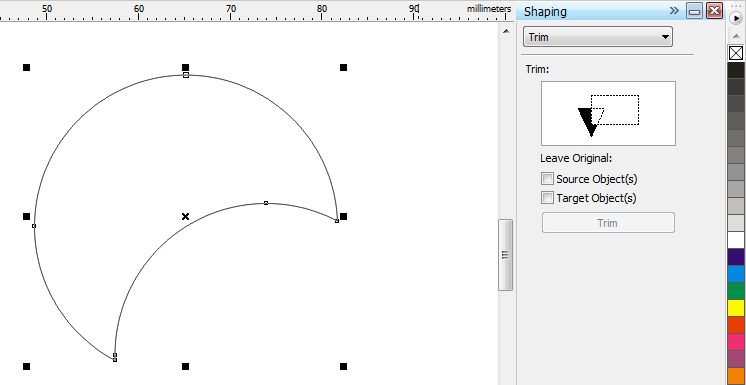Viewport: 746px width, 385px height.
Task: Pick the red-orange color swatch
Action: pos(736,325)
